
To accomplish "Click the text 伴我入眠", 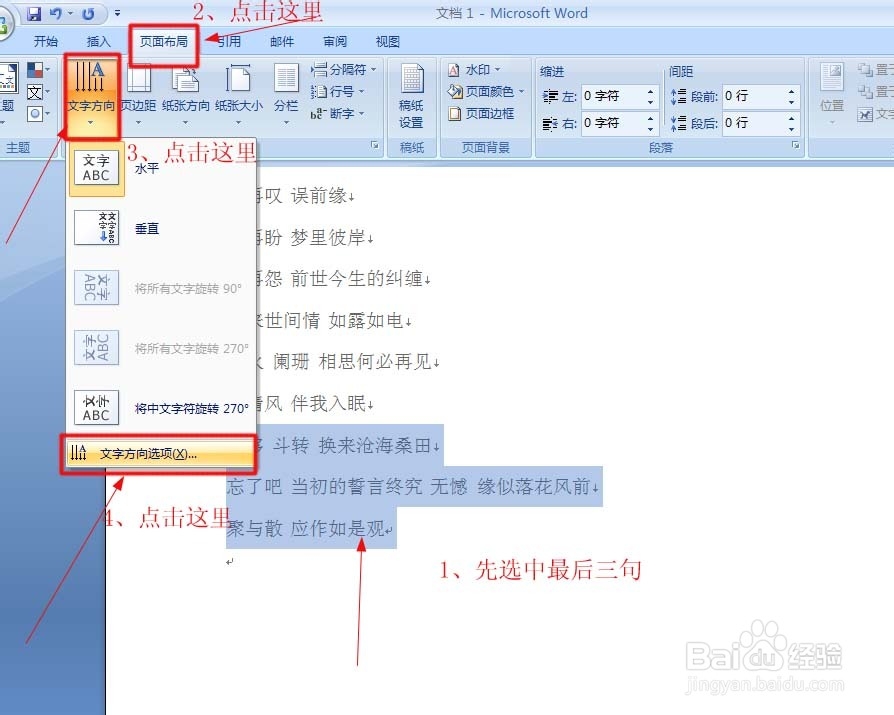I will pyautogui.click(x=328, y=404).
